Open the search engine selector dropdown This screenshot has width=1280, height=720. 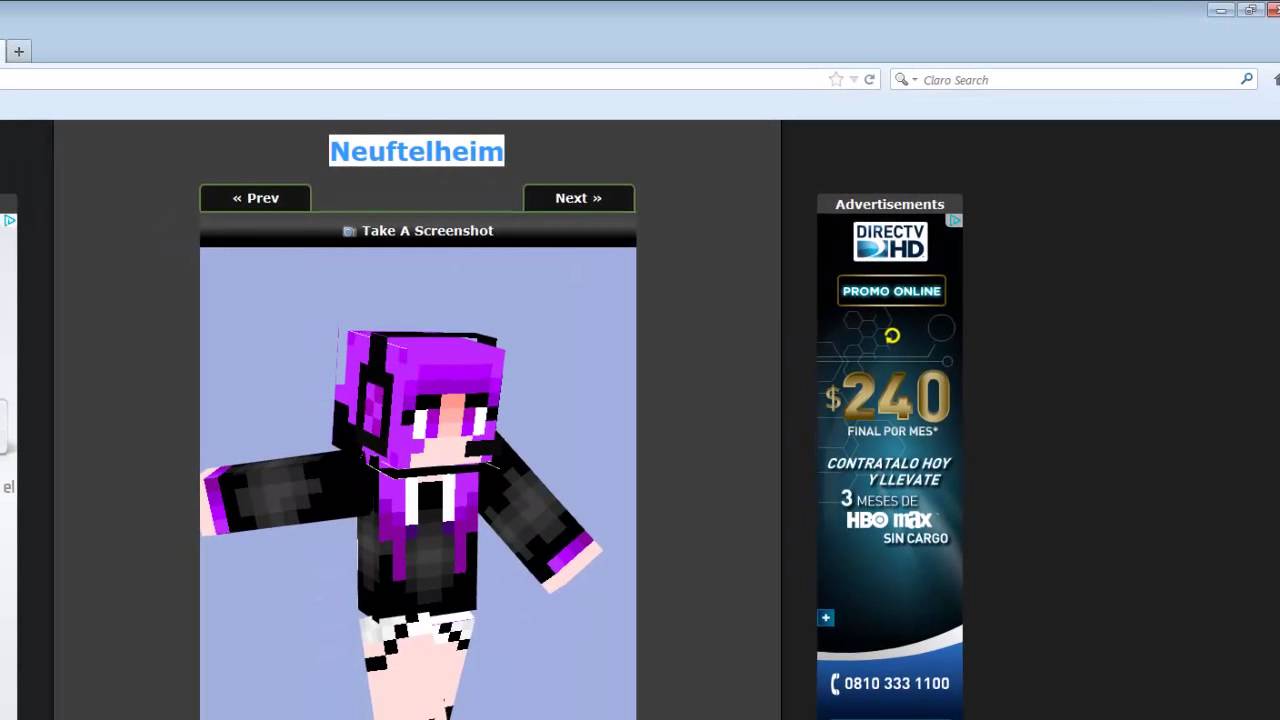(905, 79)
